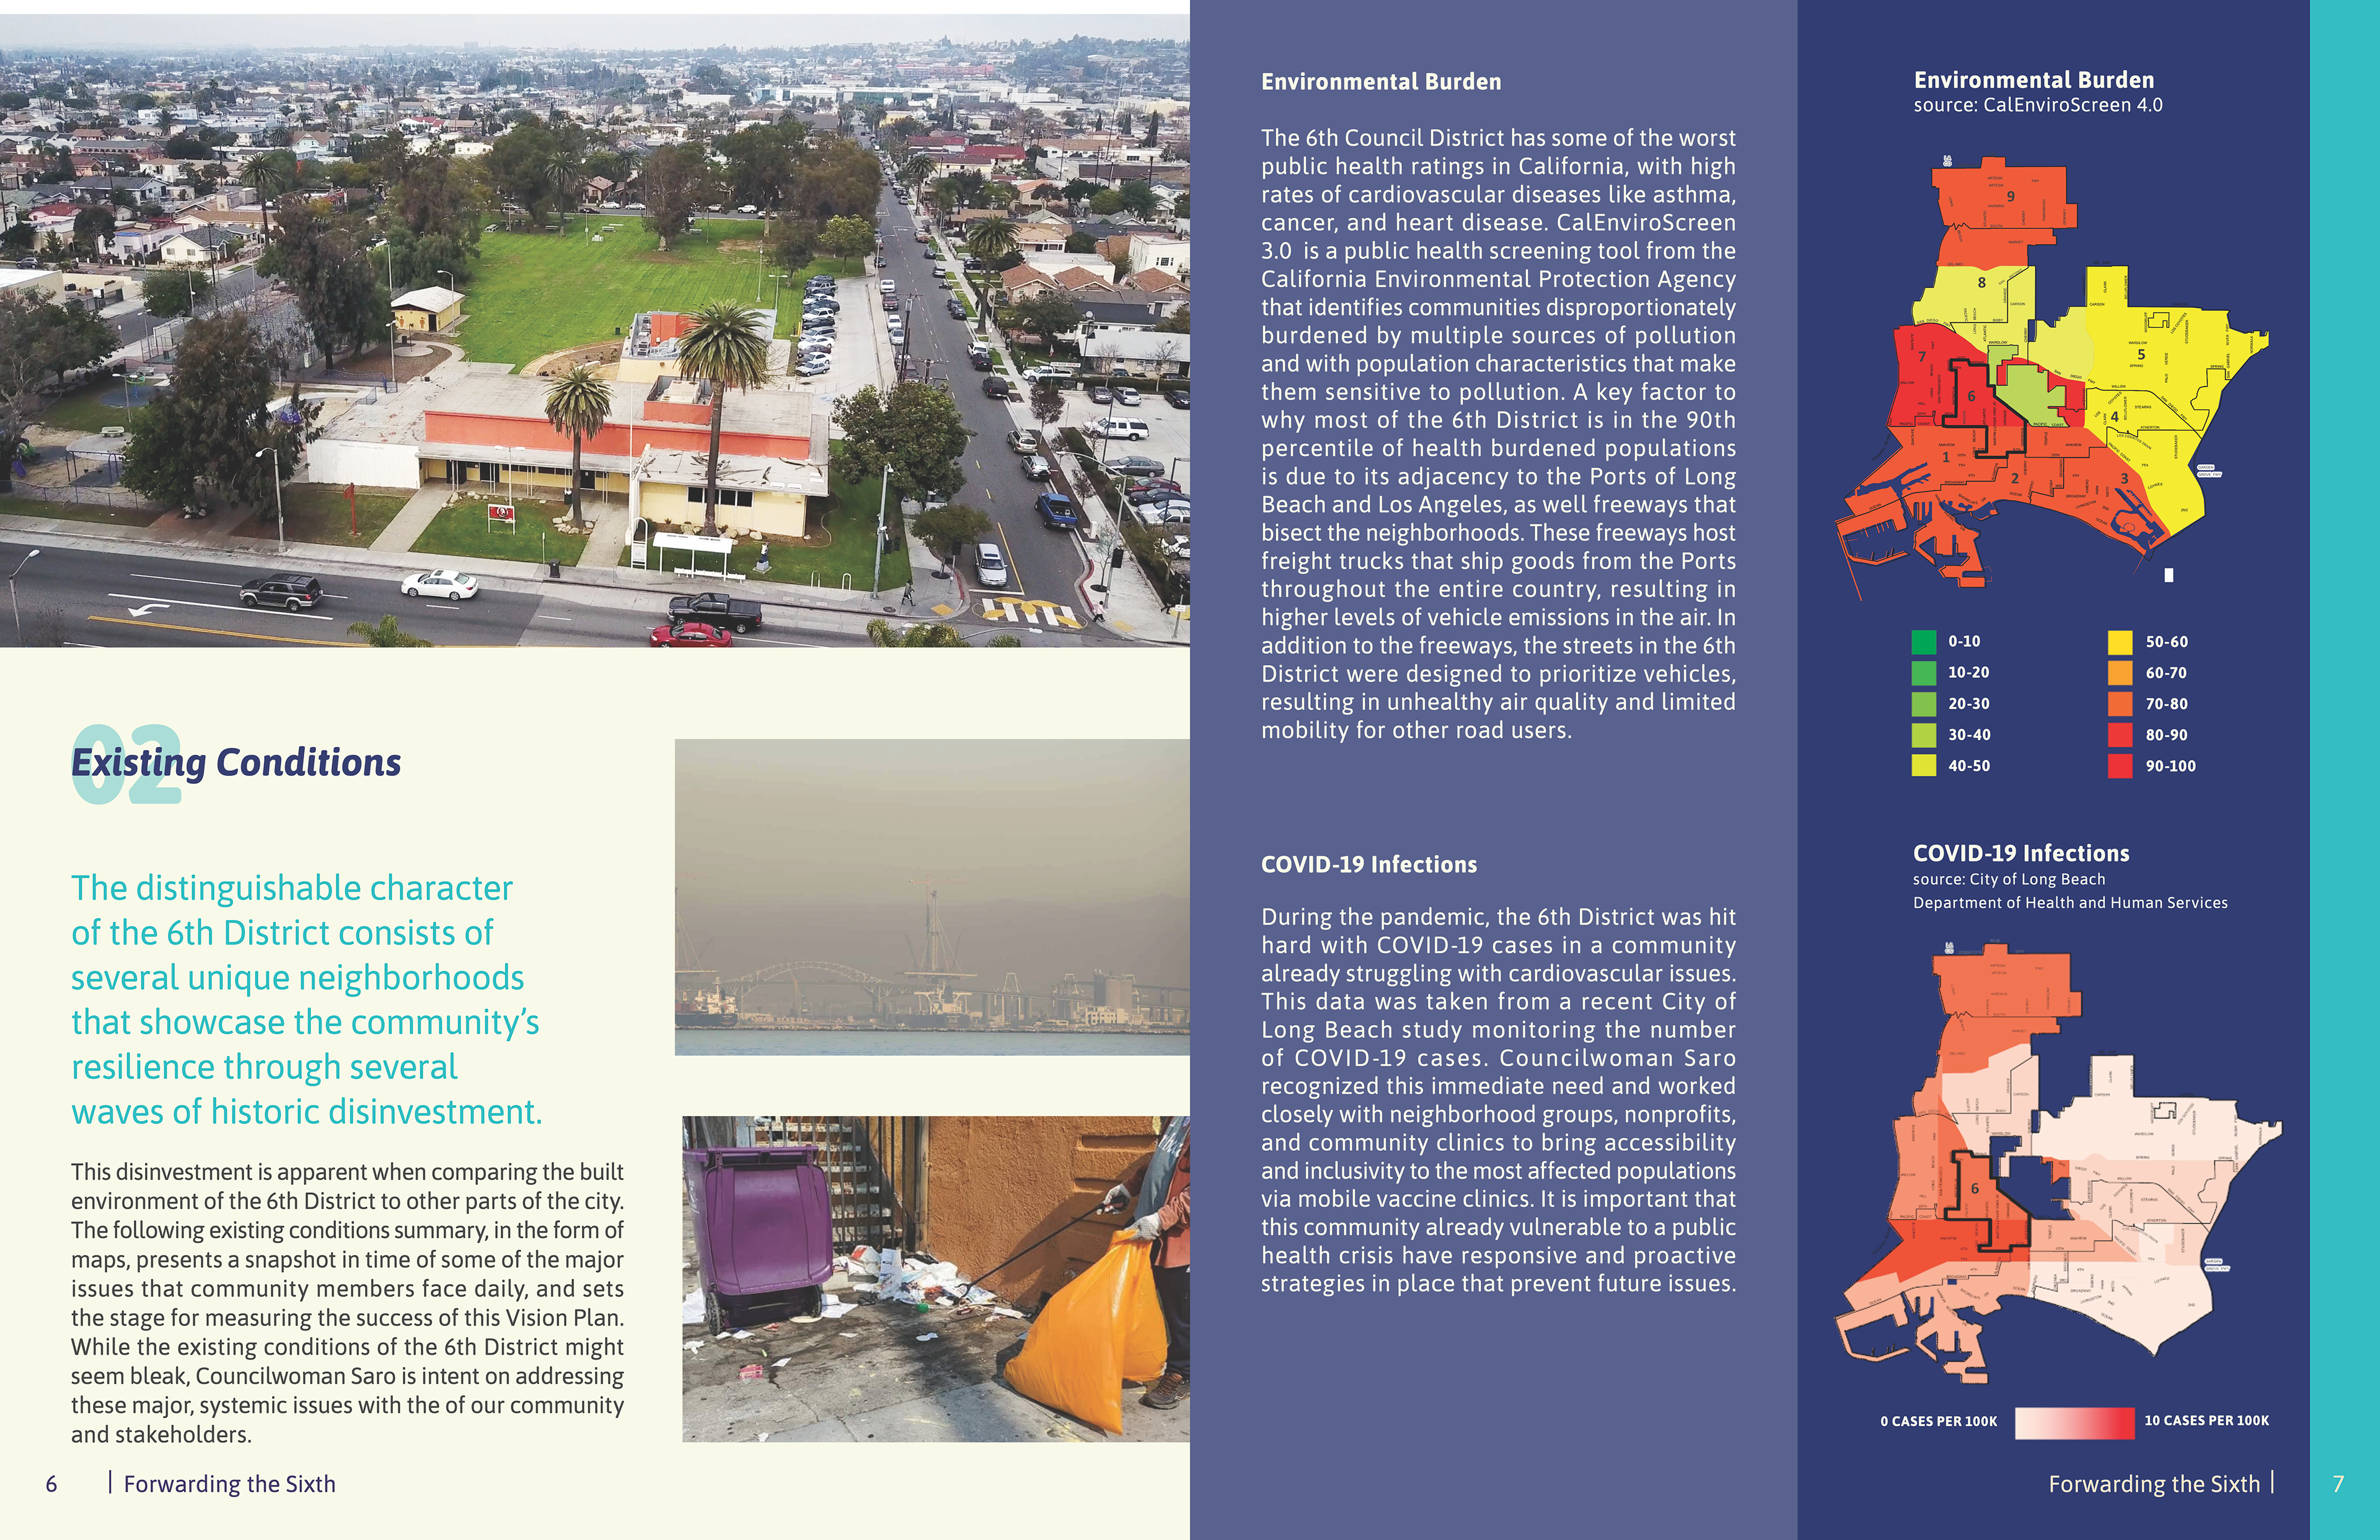Viewport: 2380px width, 1540px height.
Task: Click the 80-90 legend color swatch
Action: [x=2120, y=735]
